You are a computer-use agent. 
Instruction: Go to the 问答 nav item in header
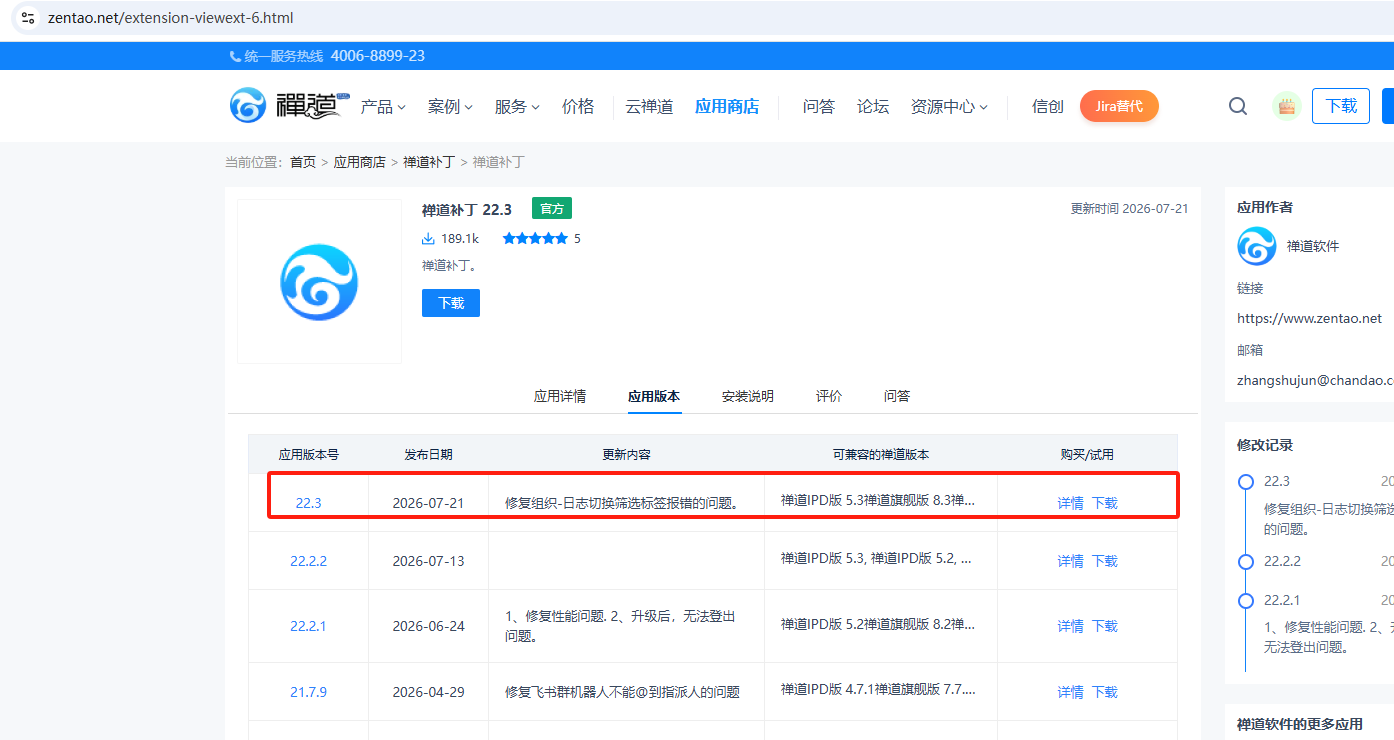[x=819, y=106]
